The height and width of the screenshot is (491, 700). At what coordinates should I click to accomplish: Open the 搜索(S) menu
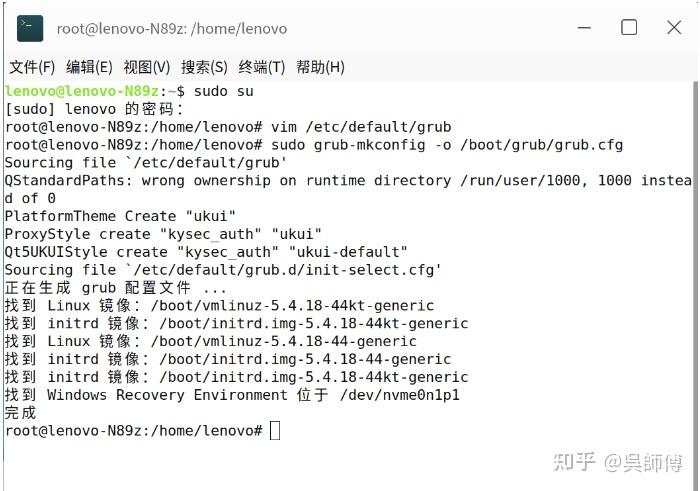[x=204, y=67]
